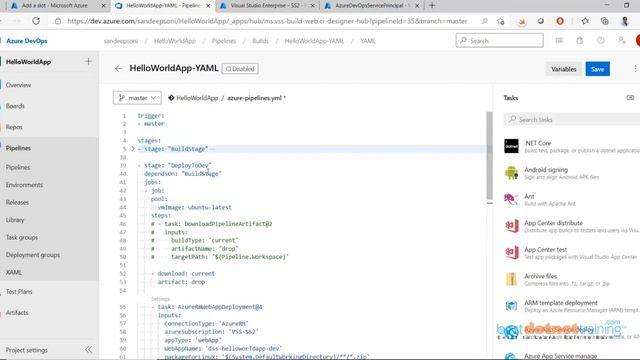The height and width of the screenshot is (360, 640).
Task: Click the Disabled status badge
Action: 240,69
